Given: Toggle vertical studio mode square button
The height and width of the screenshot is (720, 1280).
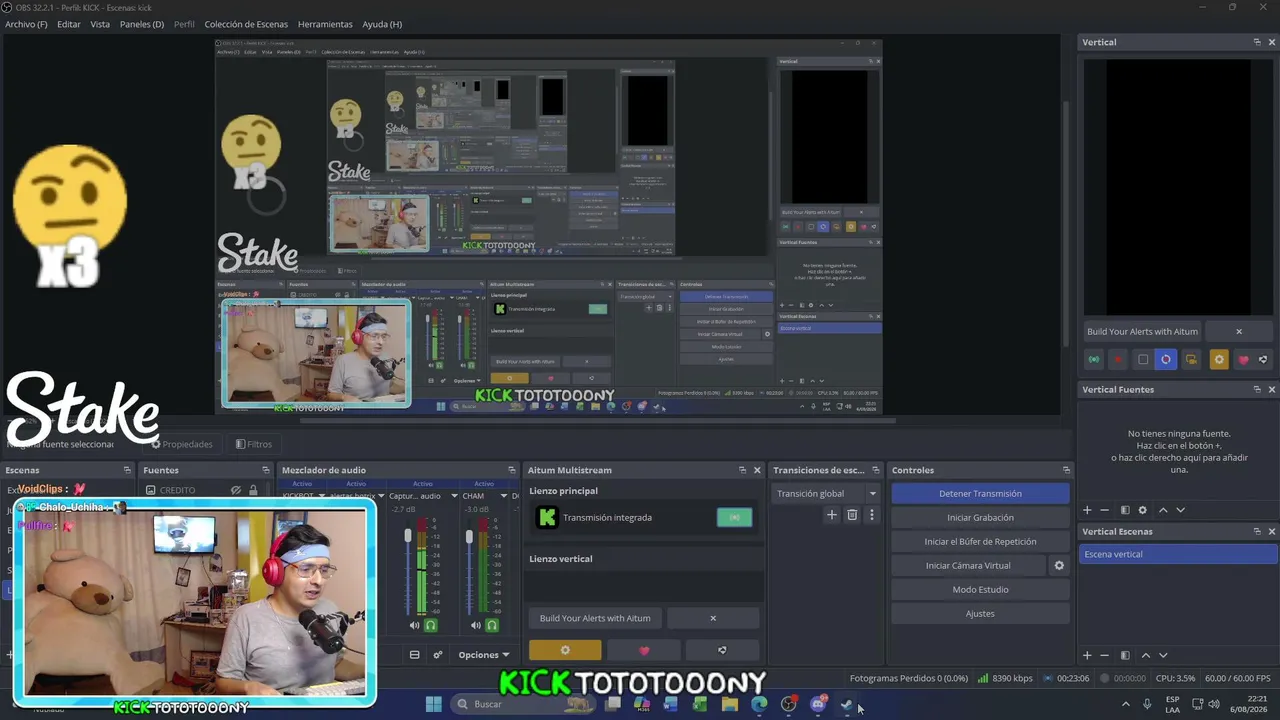Looking at the screenshot, I should (x=1143, y=359).
